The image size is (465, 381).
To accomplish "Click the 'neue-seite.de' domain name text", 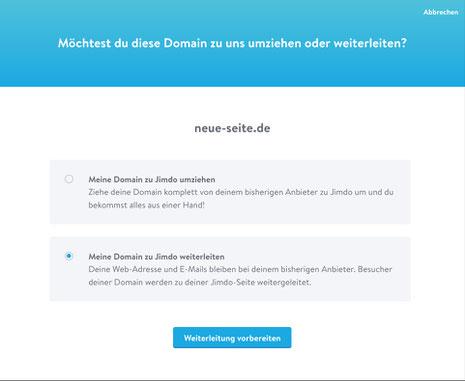I will [232, 128].
